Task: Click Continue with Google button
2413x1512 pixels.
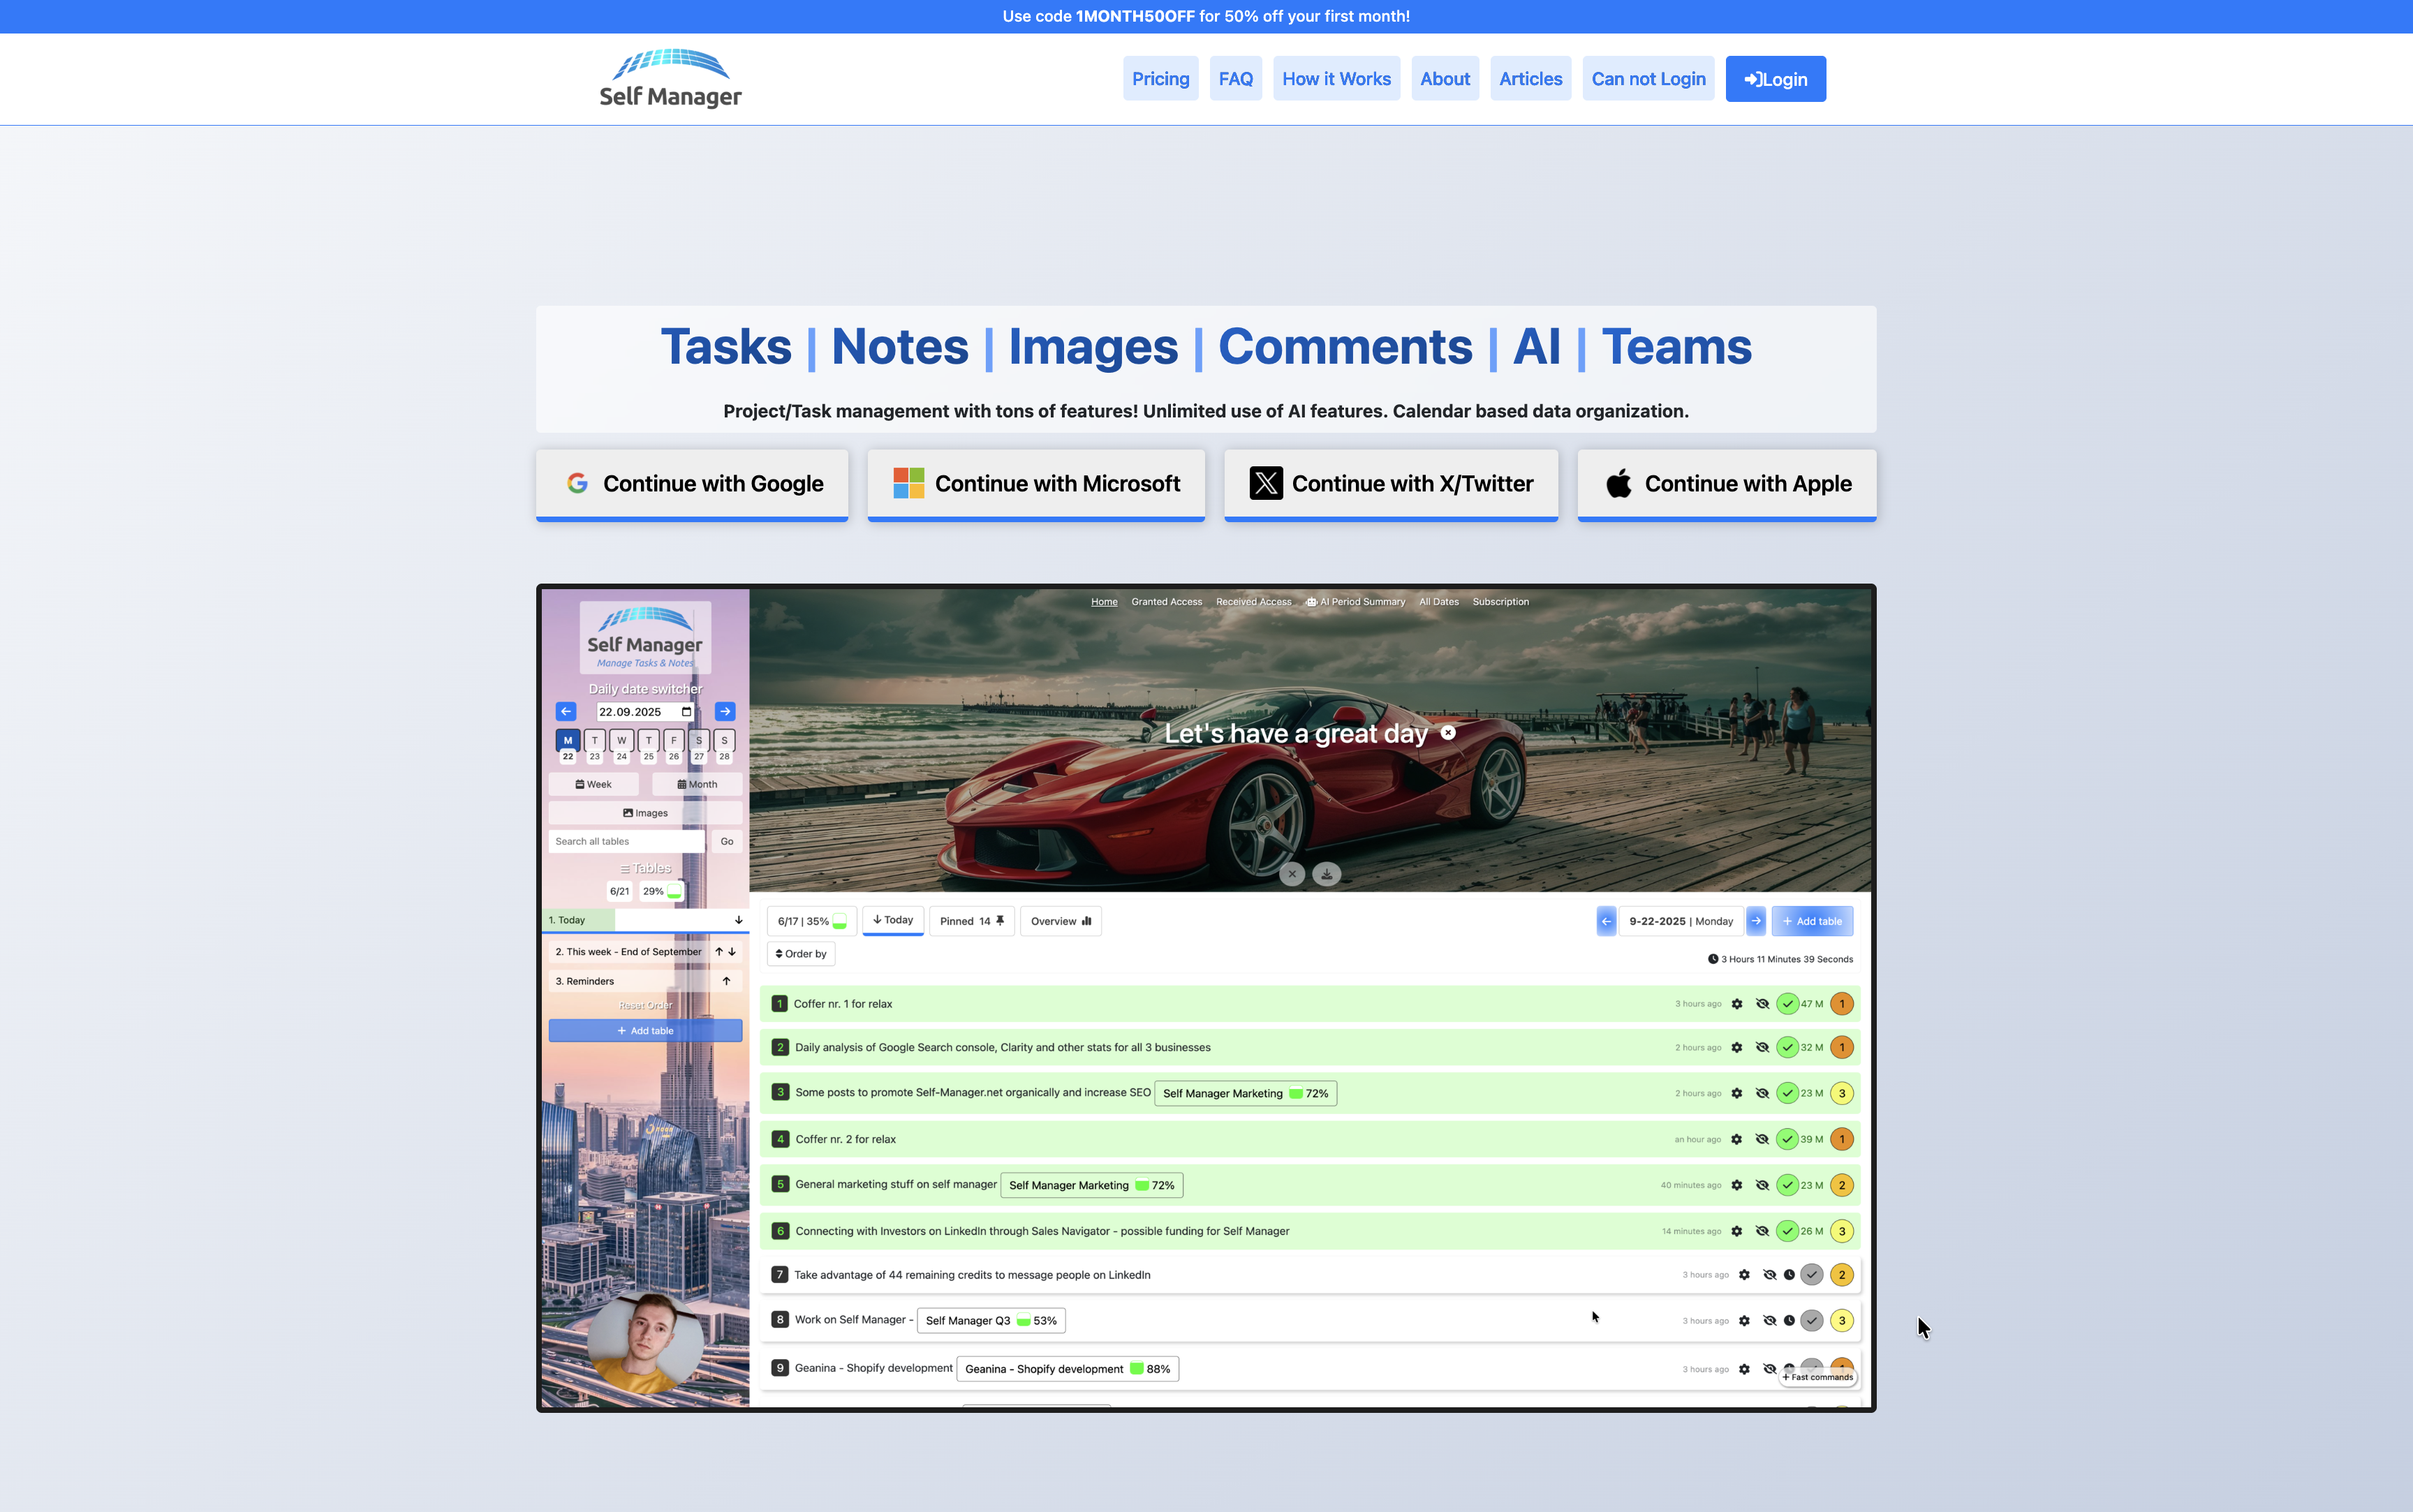Action: [692, 484]
